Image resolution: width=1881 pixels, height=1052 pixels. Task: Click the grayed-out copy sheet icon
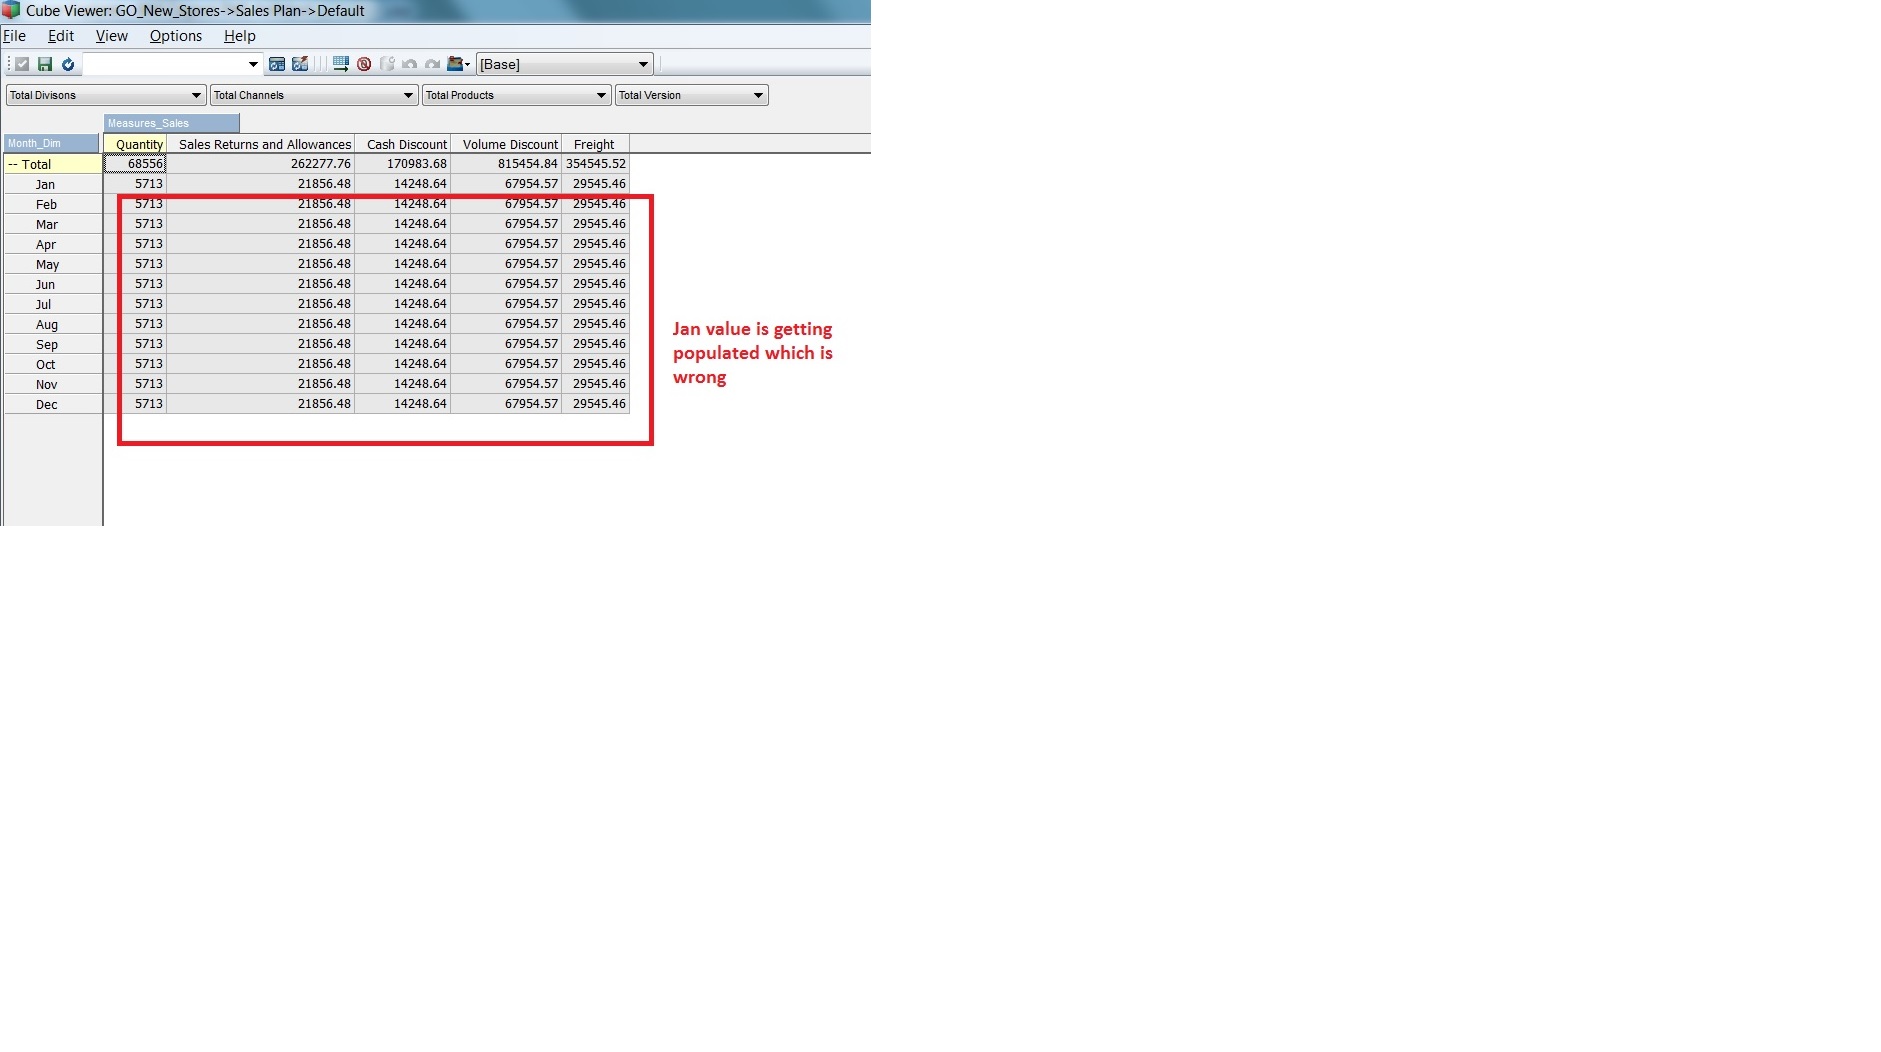tap(387, 64)
